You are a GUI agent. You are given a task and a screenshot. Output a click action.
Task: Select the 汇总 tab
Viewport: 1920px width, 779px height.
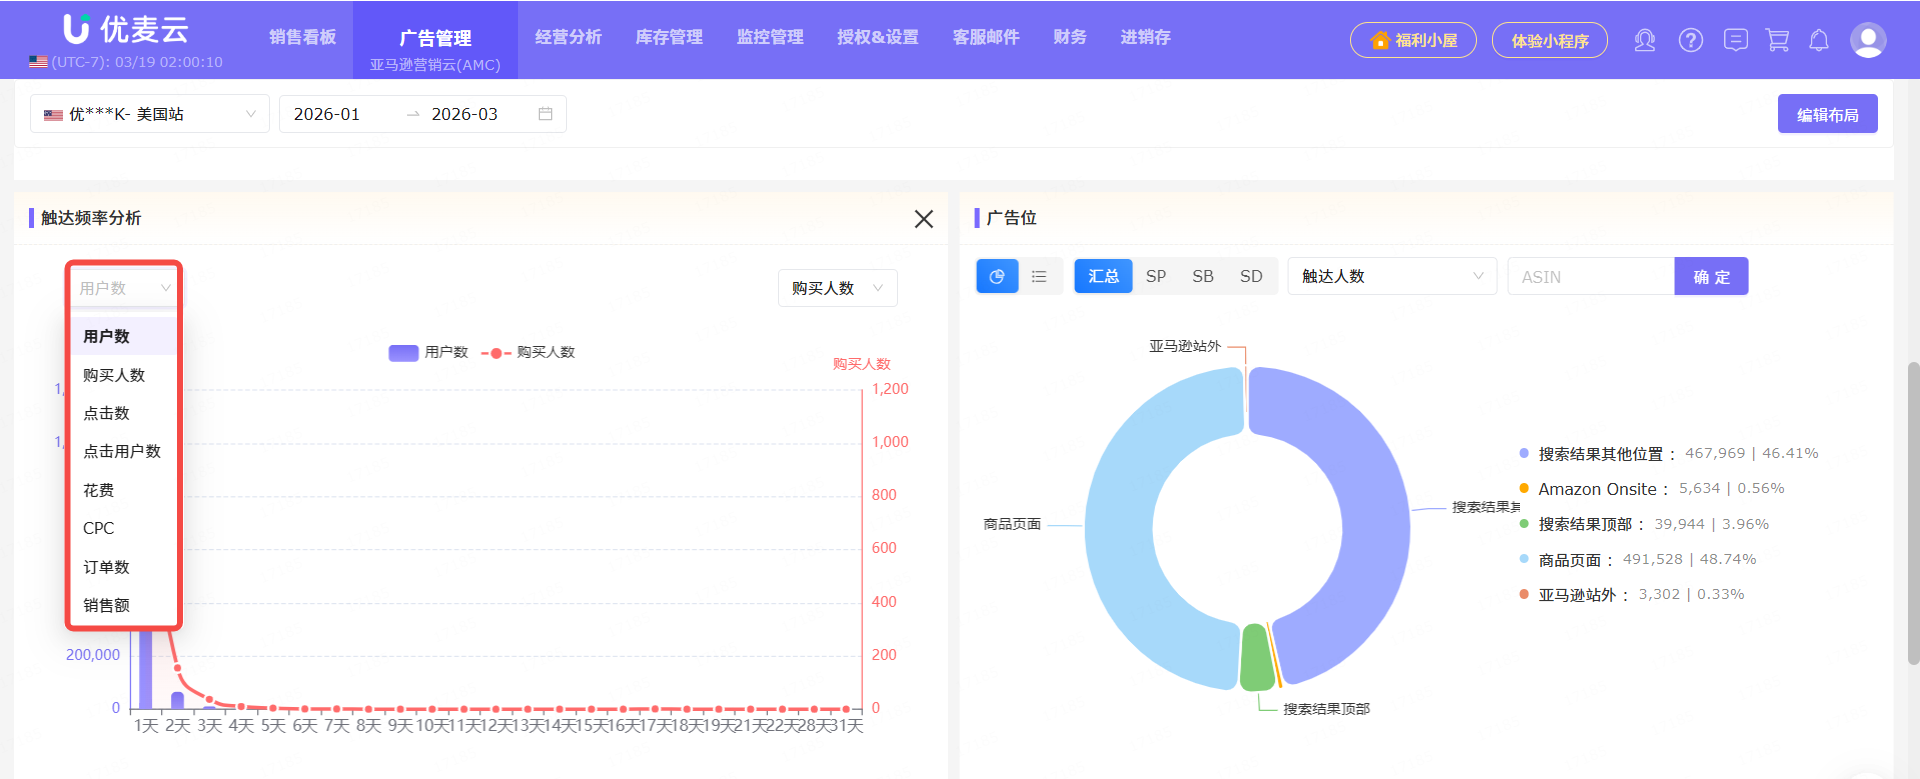click(x=1103, y=276)
